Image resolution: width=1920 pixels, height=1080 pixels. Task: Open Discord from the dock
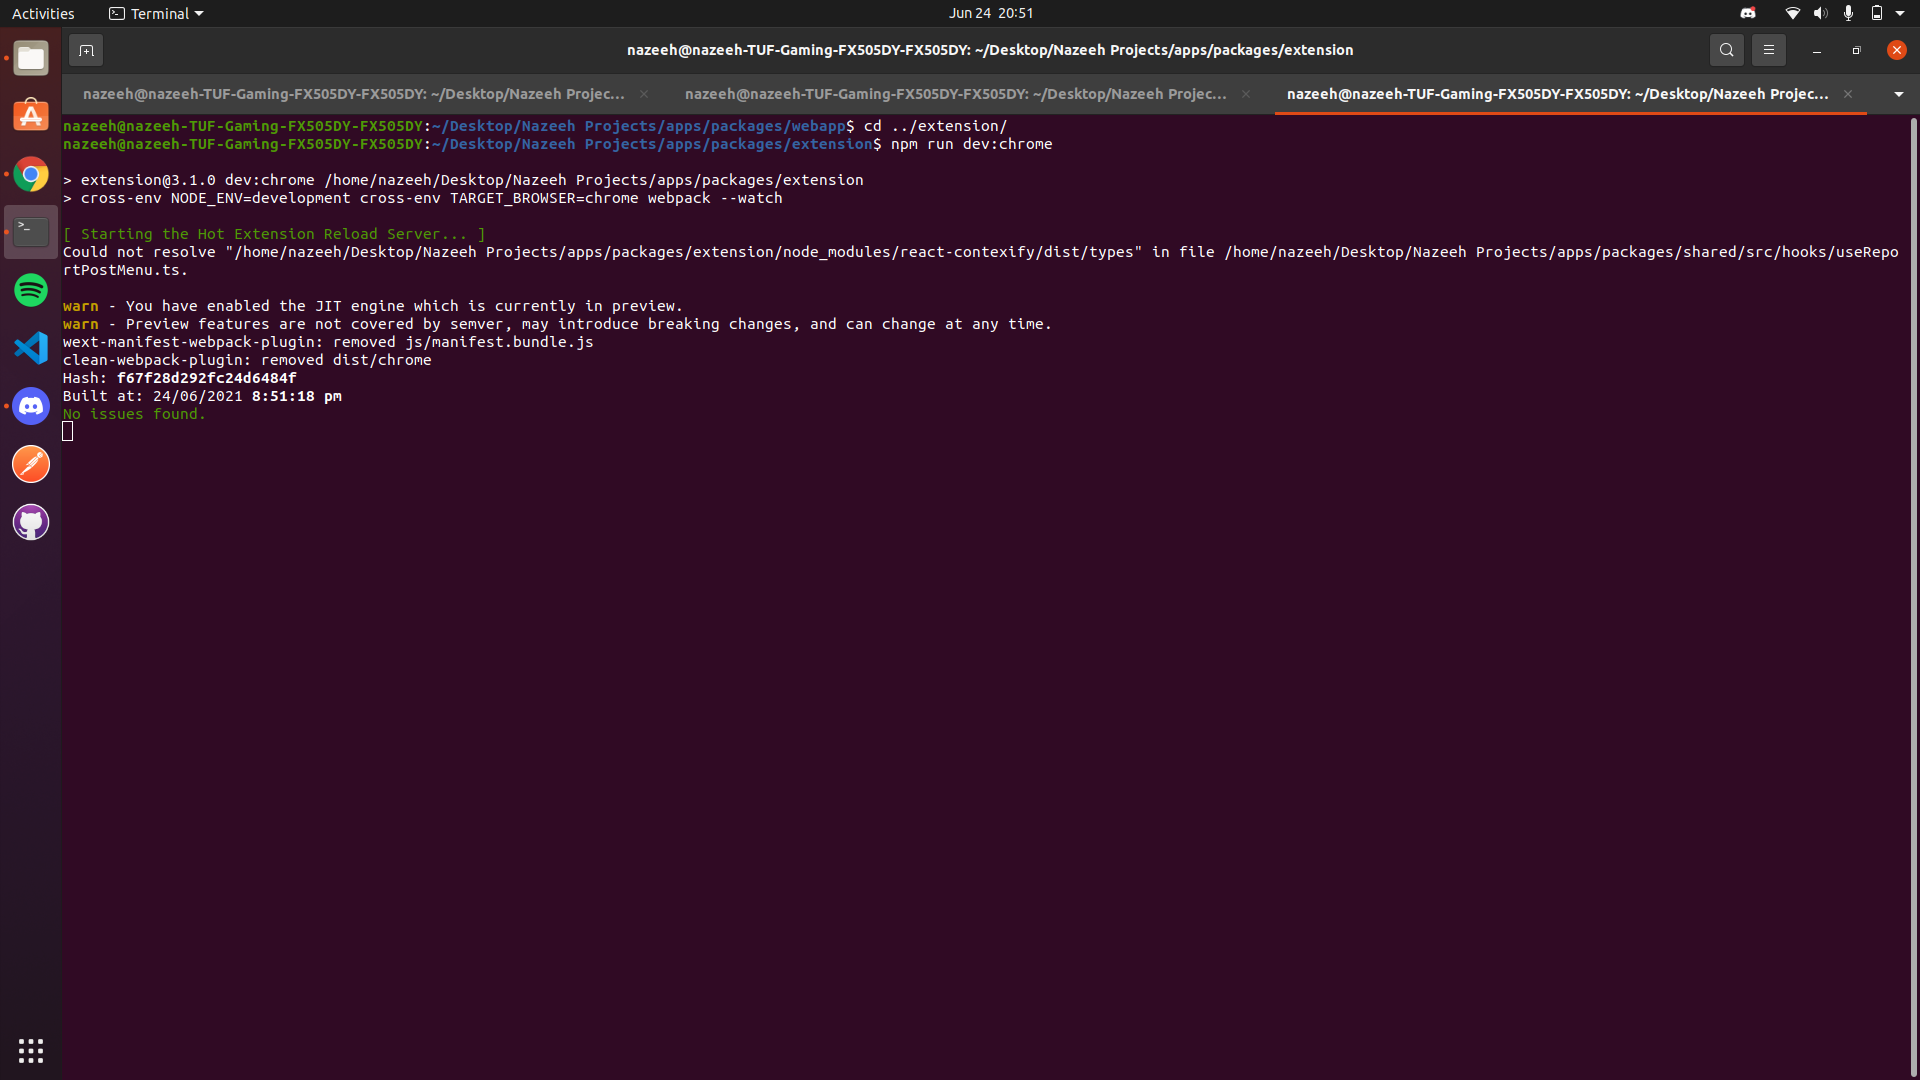[31, 406]
